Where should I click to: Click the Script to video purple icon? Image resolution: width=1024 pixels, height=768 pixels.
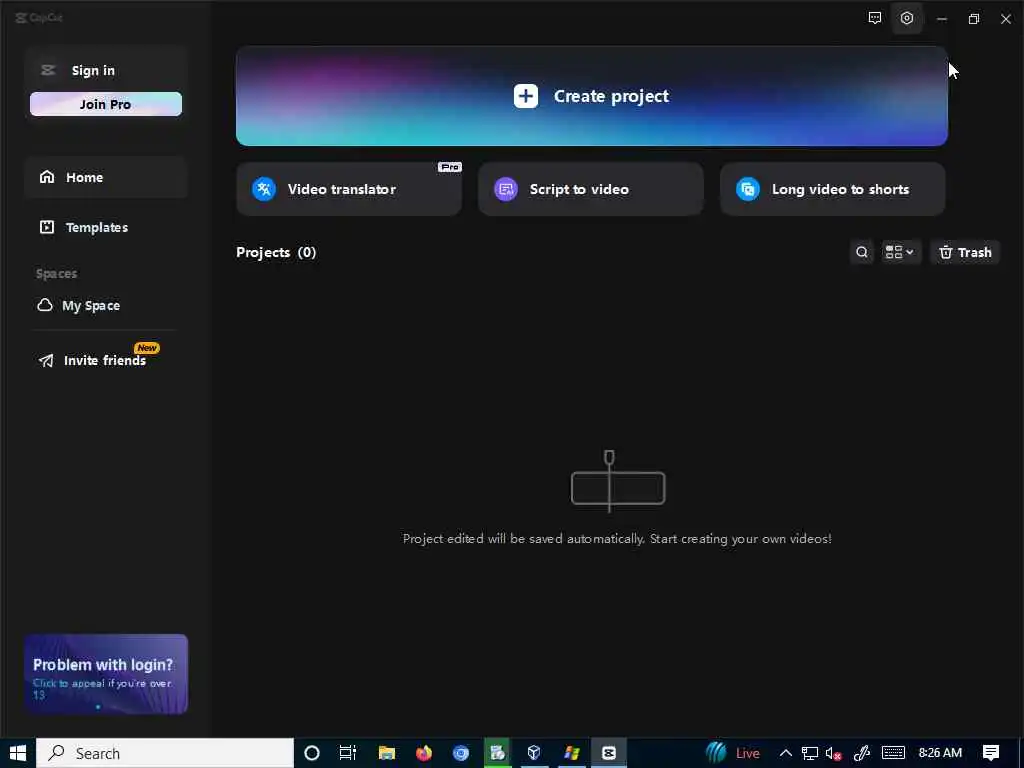[505, 189]
